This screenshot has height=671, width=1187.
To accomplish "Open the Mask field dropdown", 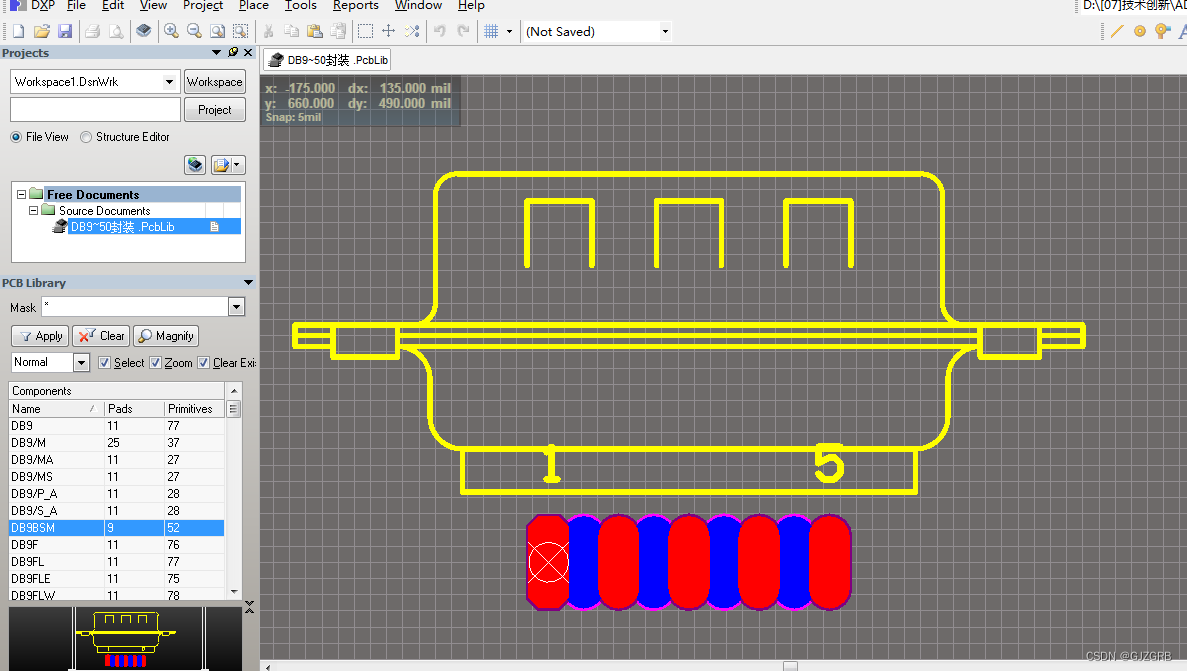I will (x=236, y=307).
